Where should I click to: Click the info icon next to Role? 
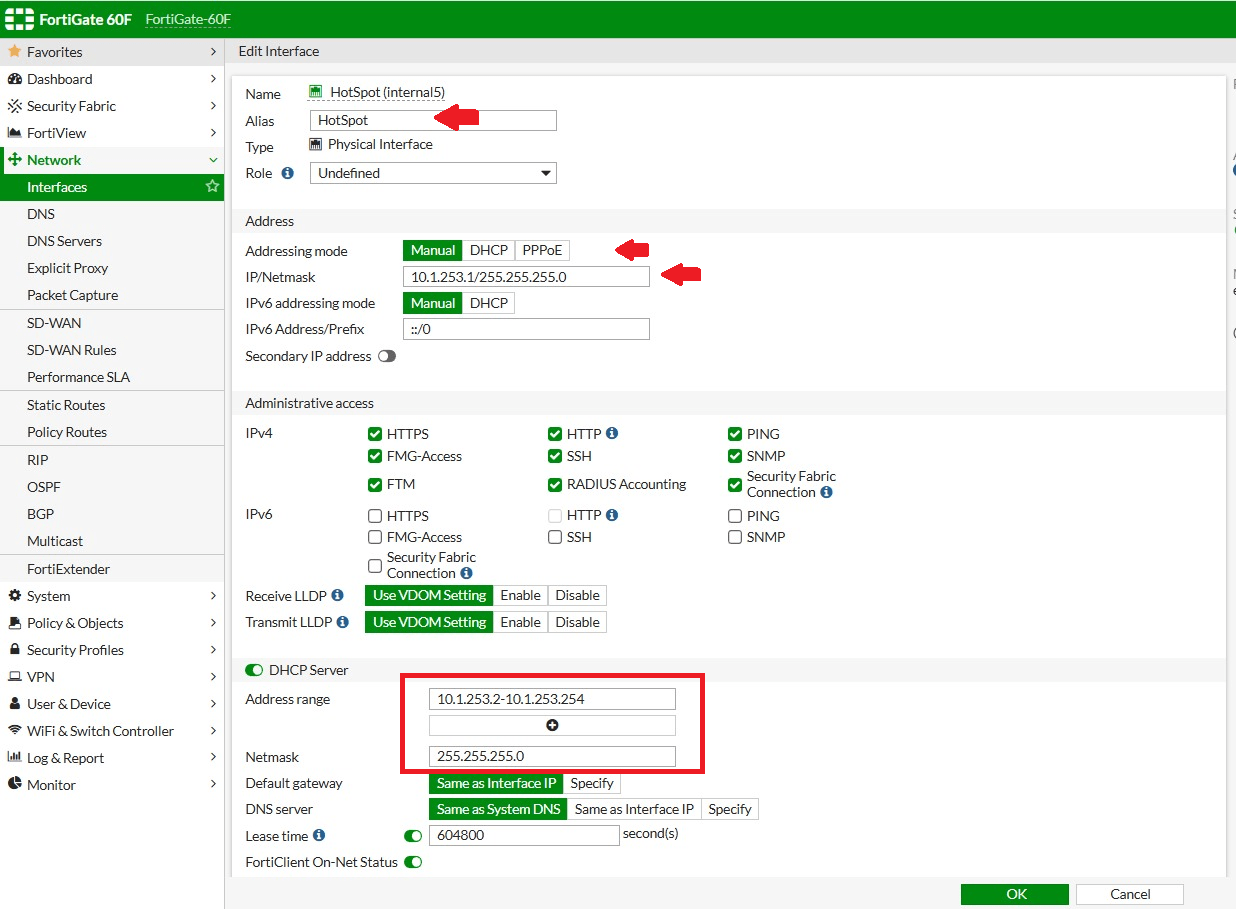(x=288, y=173)
